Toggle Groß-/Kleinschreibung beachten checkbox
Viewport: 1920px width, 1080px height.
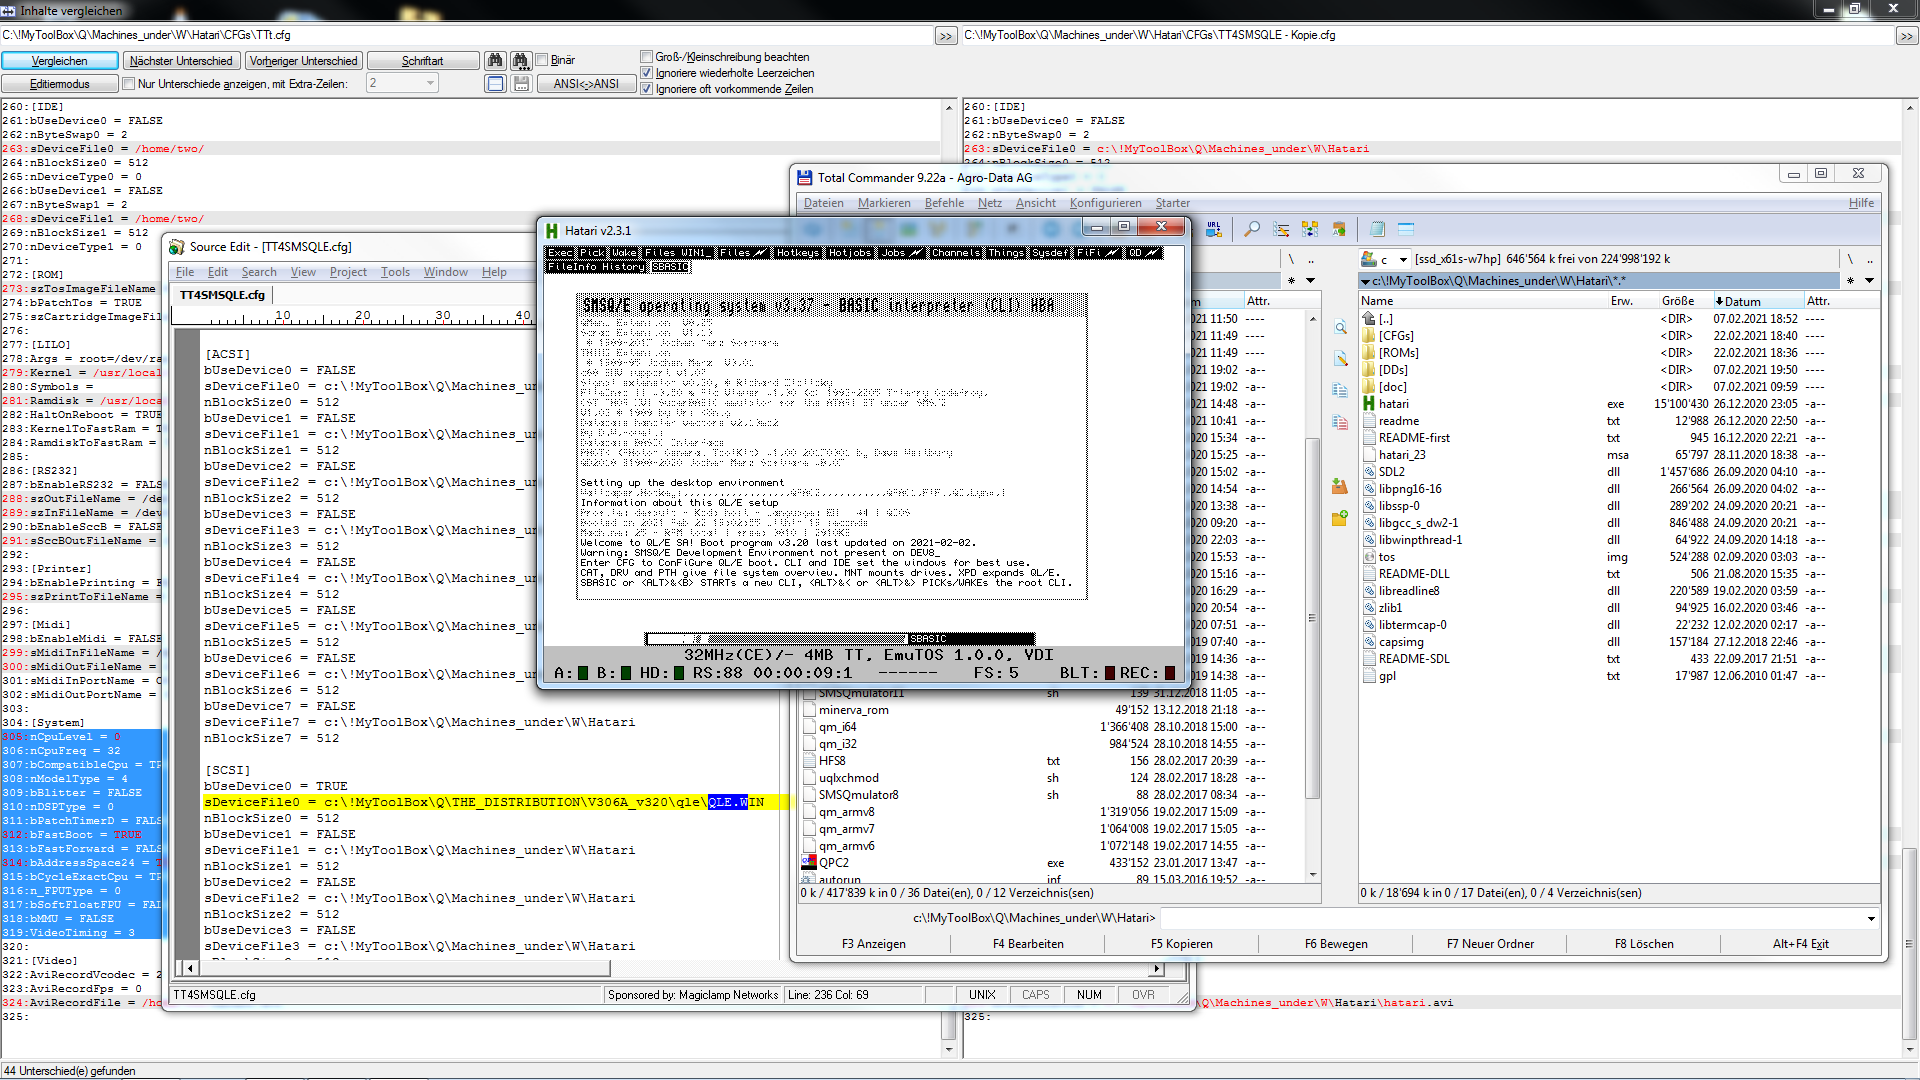(x=647, y=57)
